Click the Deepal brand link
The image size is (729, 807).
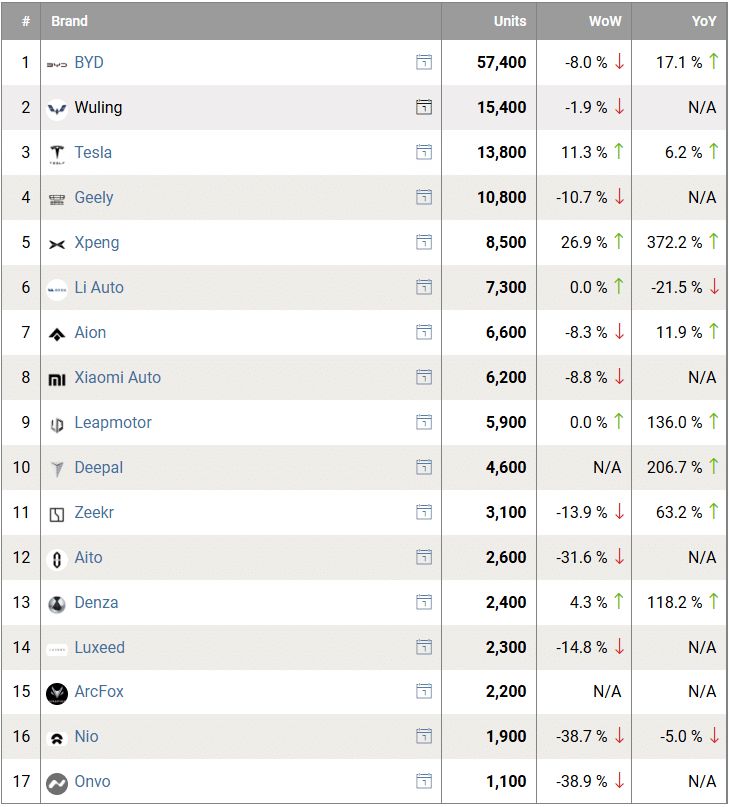(x=99, y=467)
